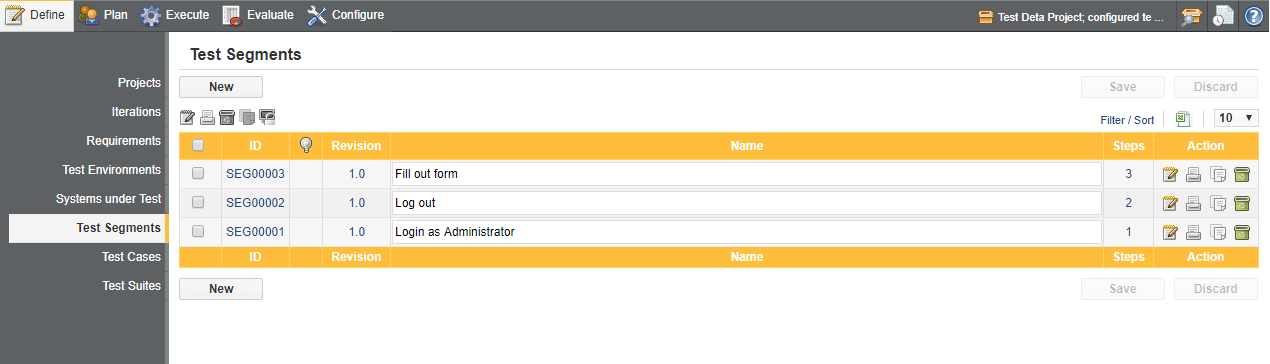
Task: Open the Filter / Sort link
Action: click(x=1127, y=120)
